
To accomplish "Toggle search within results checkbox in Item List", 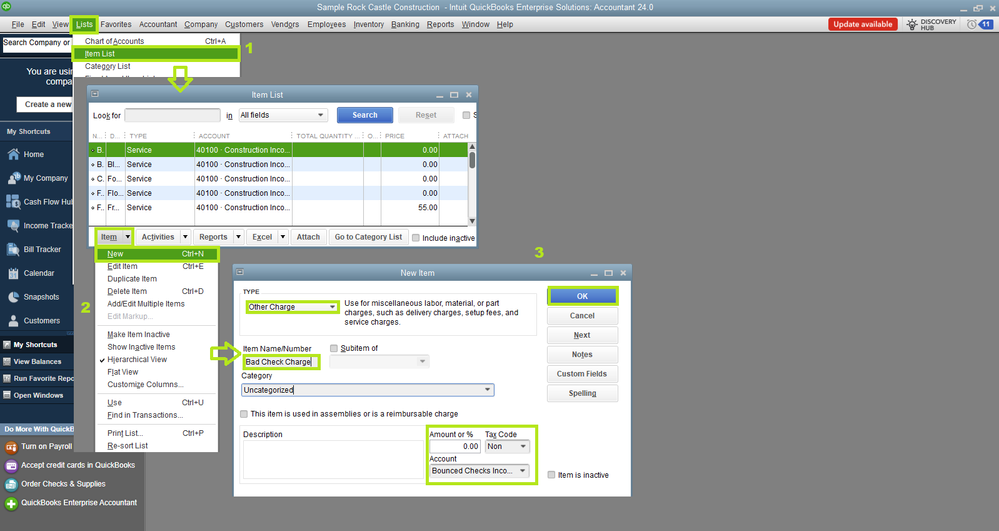I will [x=466, y=115].
